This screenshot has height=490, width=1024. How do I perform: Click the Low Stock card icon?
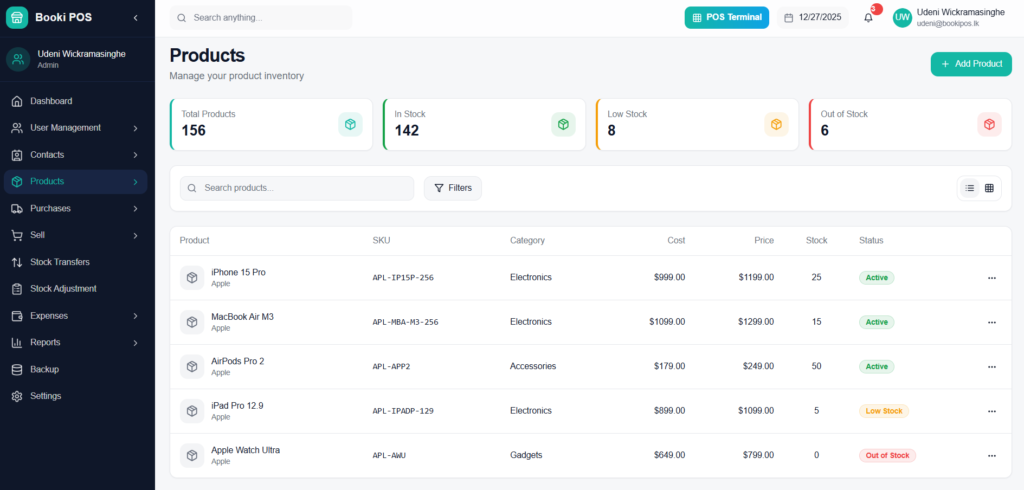click(776, 124)
